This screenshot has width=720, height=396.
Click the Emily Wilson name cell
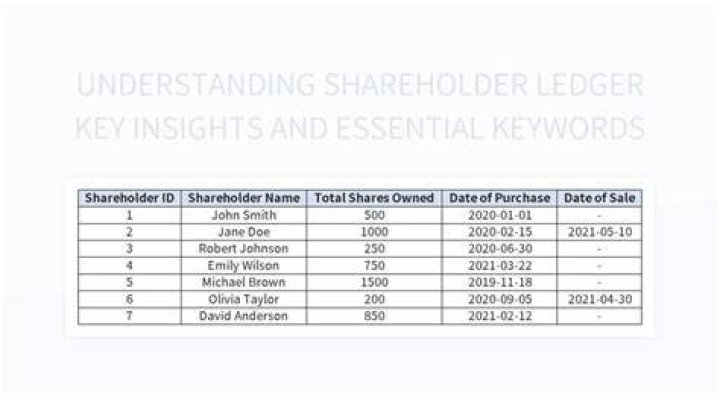click(x=243, y=266)
